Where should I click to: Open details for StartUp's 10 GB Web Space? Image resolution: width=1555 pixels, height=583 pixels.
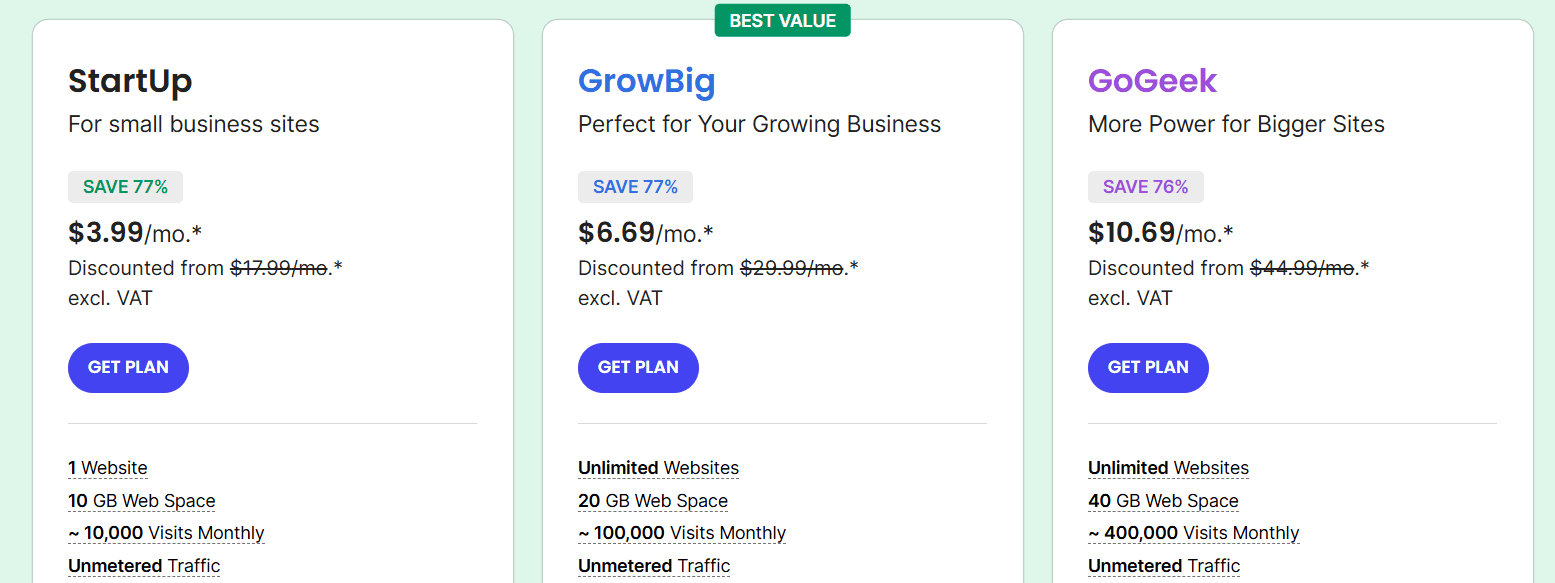(x=141, y=500)
